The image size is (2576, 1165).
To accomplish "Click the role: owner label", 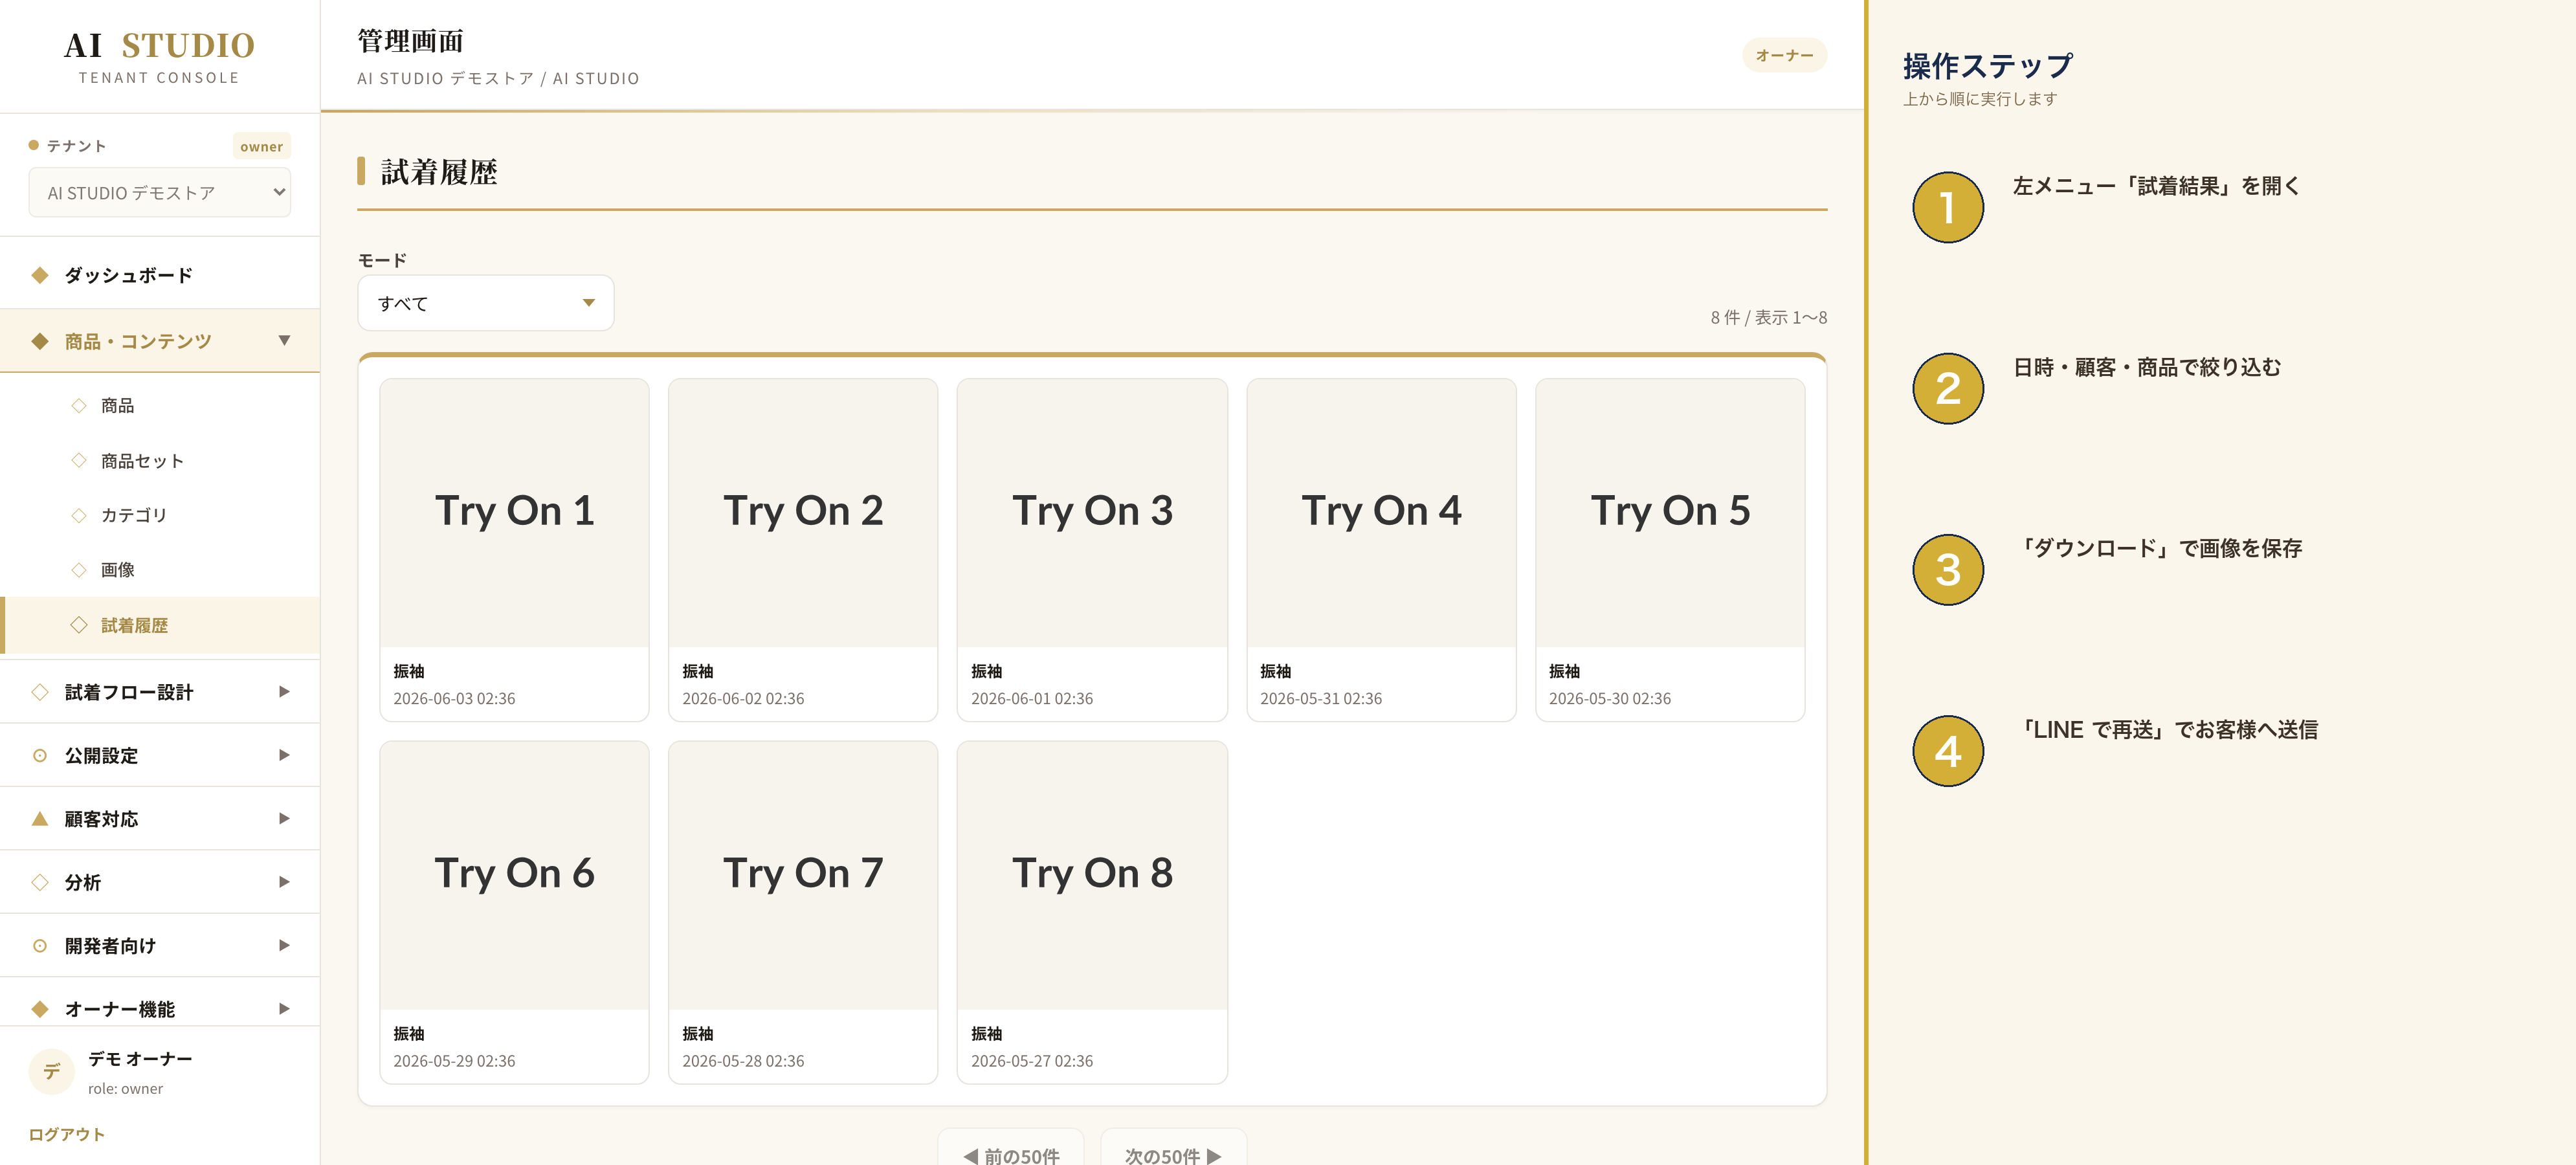I will [125, 1088].
